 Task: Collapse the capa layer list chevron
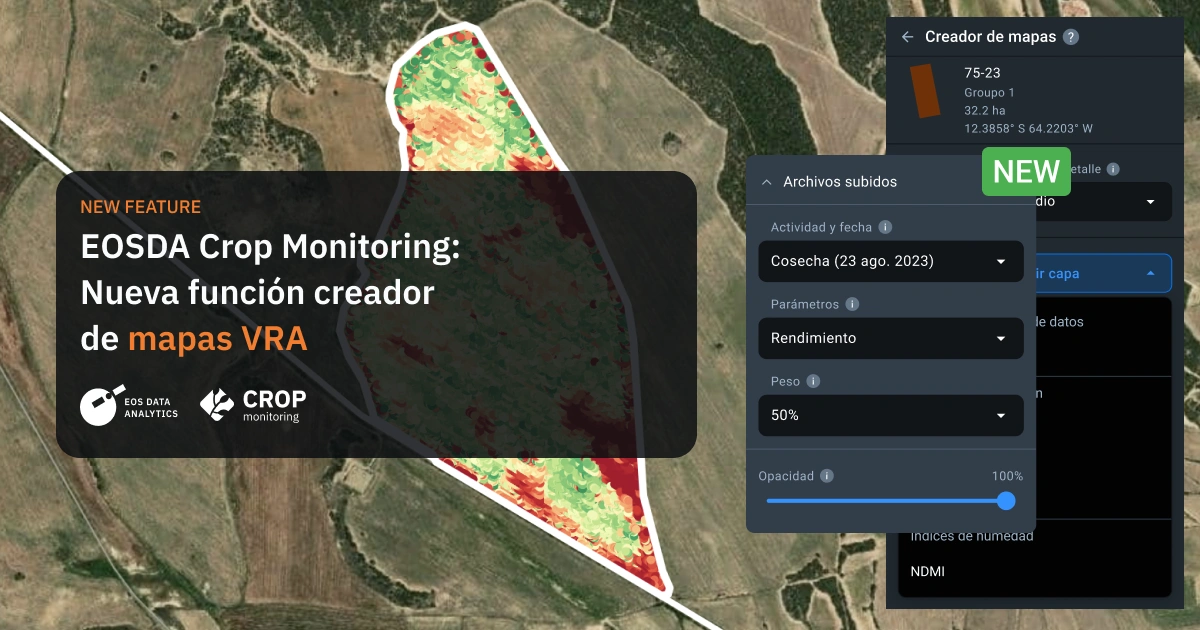1152,273
